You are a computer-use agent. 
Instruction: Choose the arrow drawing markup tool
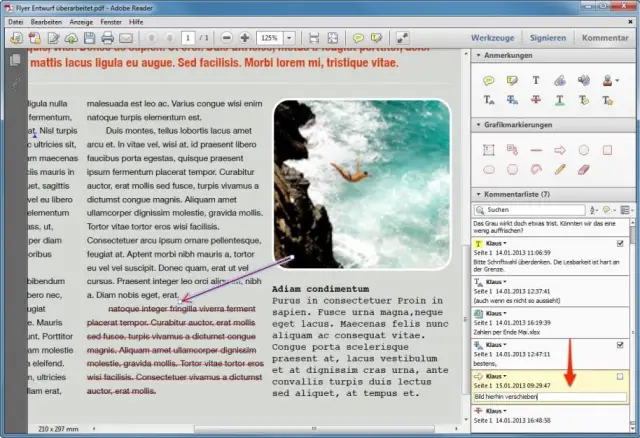pos(559,149)
